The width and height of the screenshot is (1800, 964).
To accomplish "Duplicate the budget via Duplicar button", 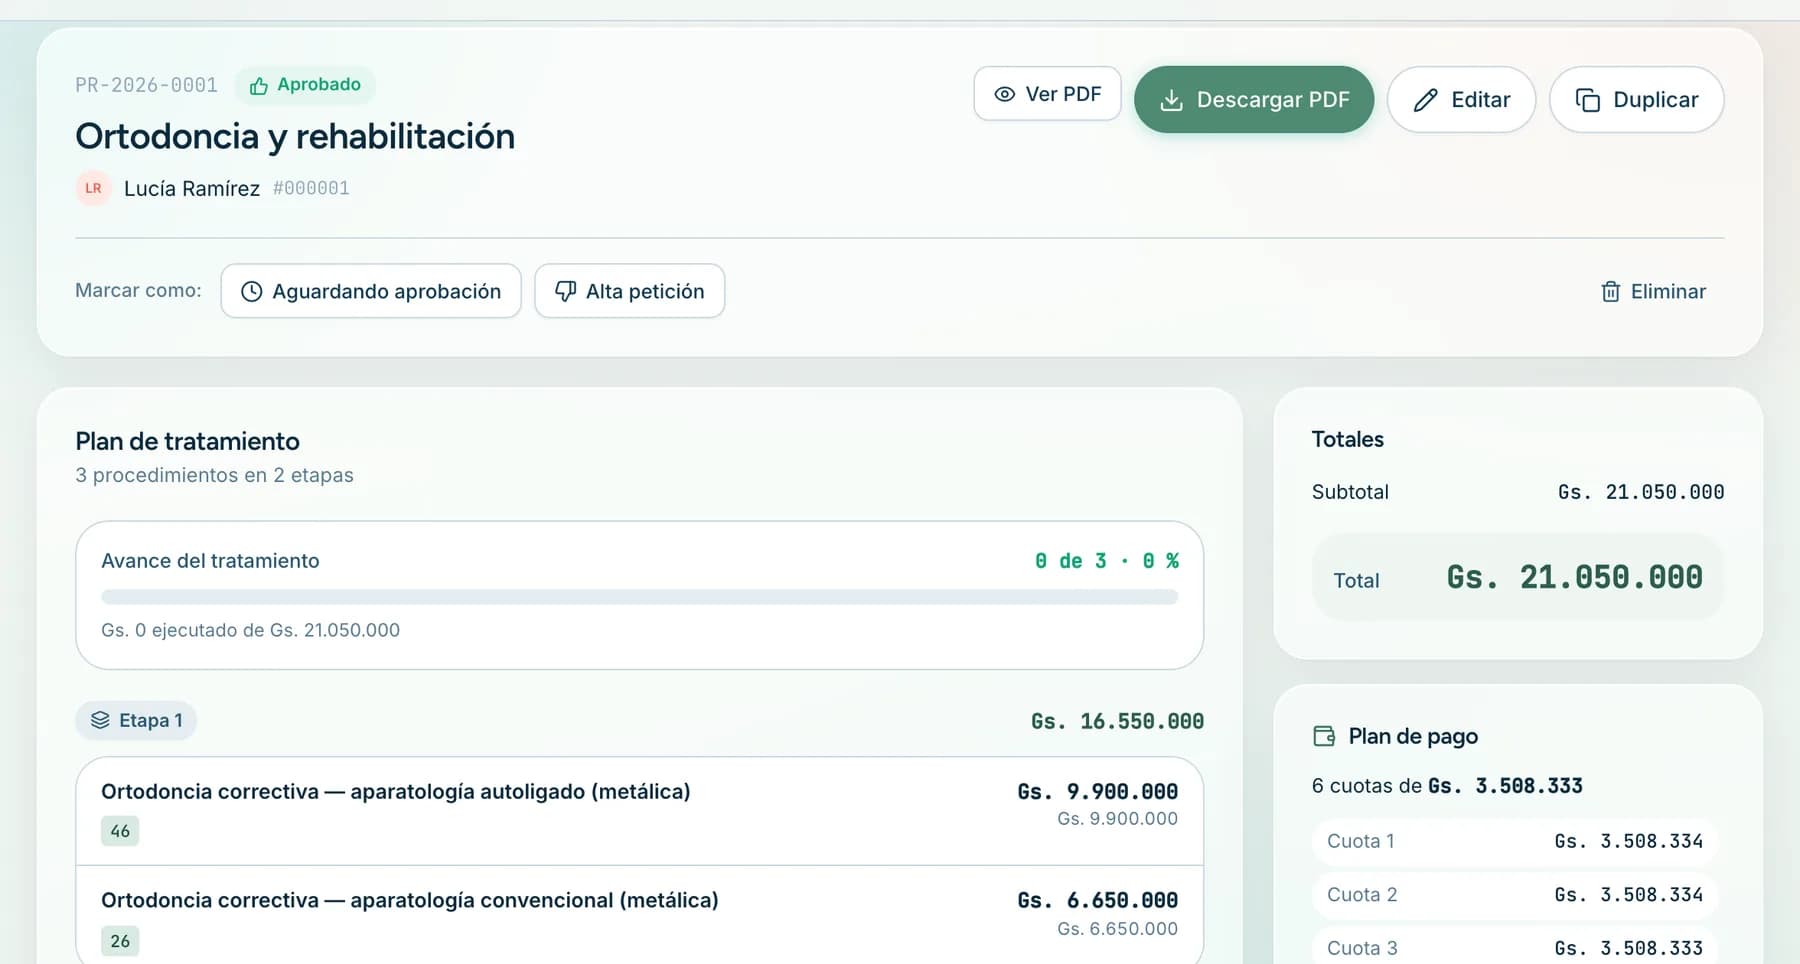I will tap(1636, 100).
